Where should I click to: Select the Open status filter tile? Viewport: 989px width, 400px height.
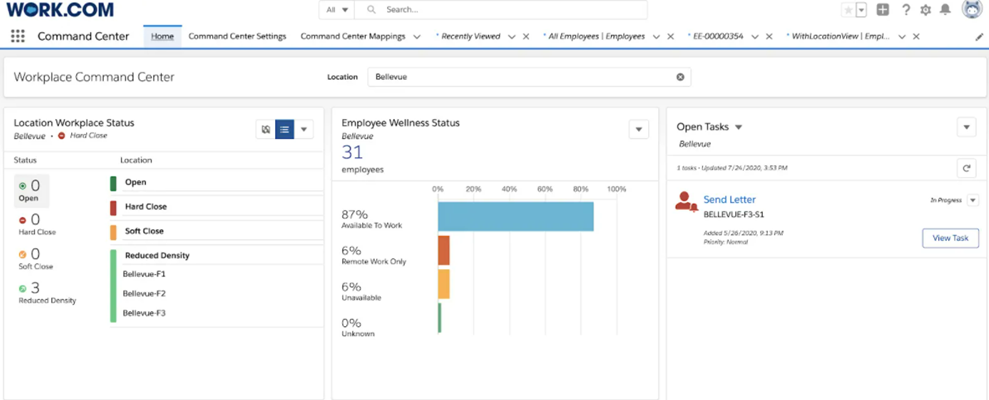click(x=30, y=191)
